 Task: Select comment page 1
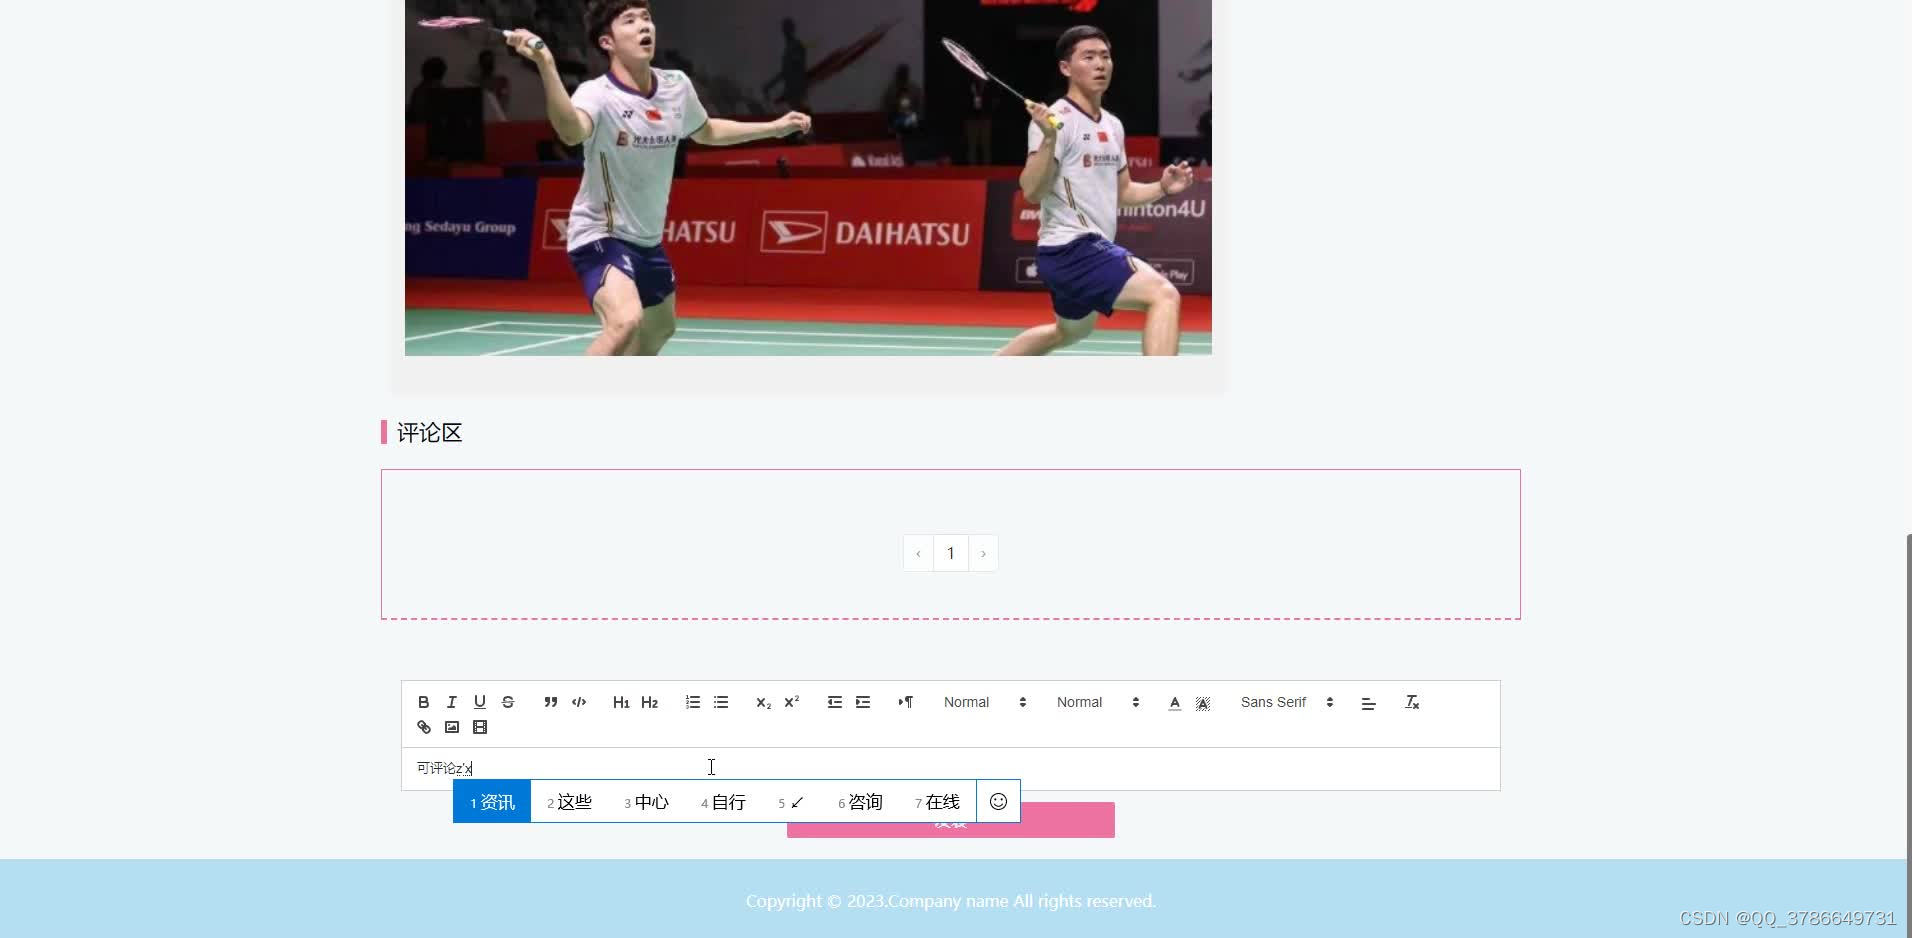coord(951,553)
